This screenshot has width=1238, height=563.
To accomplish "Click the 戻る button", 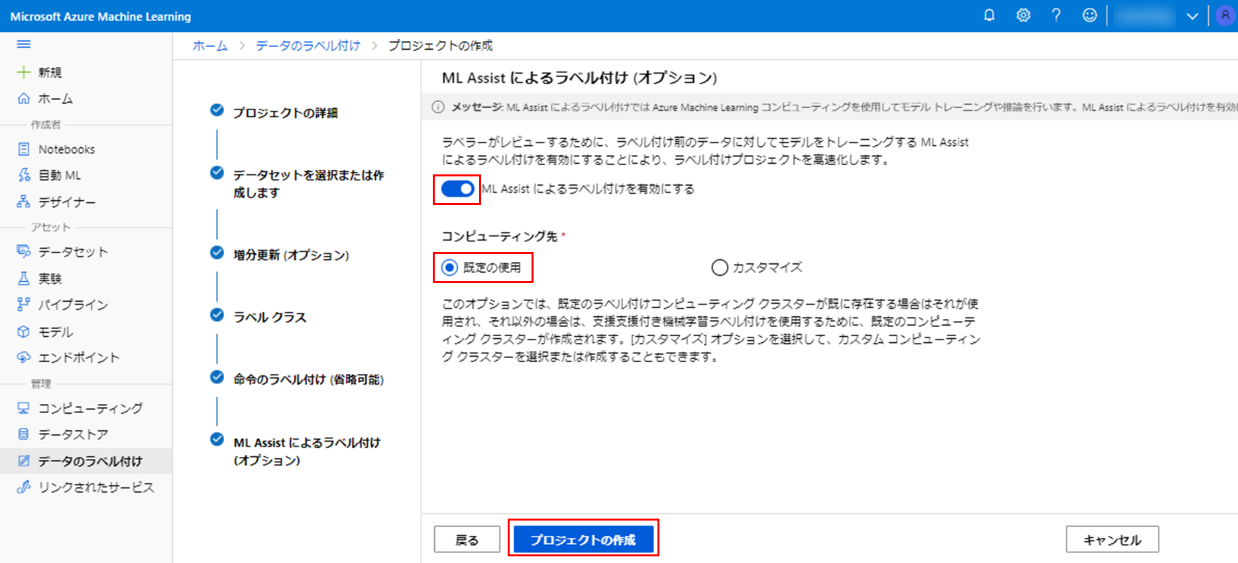I will (x=467, y=540).
